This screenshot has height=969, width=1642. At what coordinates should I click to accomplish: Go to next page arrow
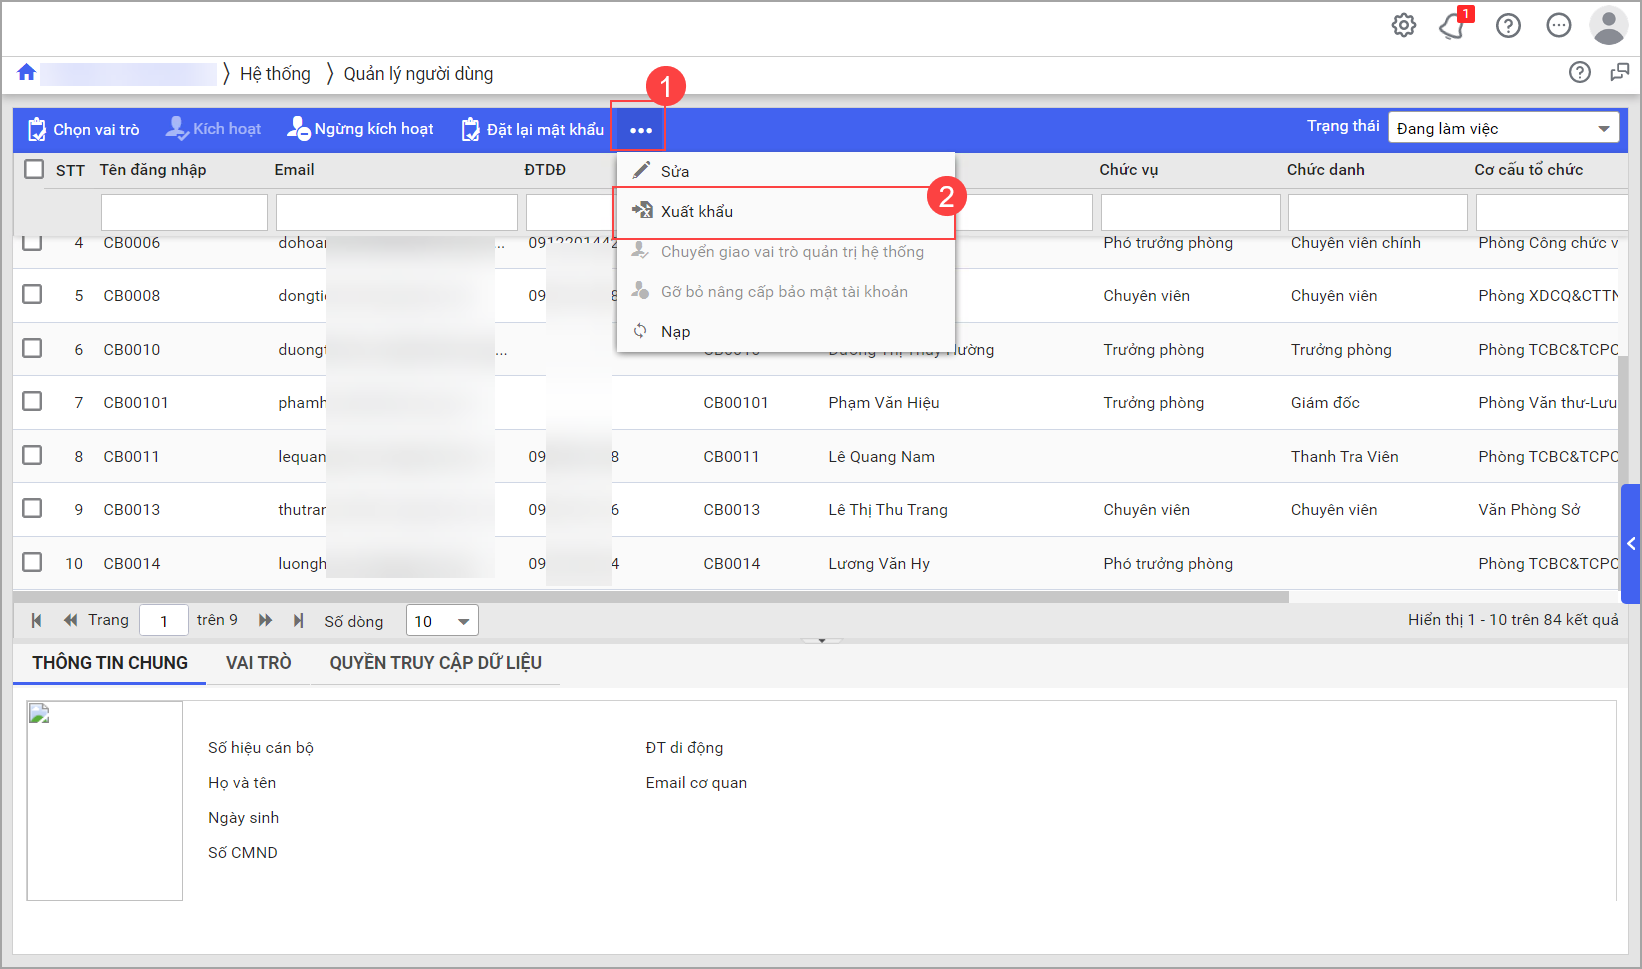click(265, 621)
